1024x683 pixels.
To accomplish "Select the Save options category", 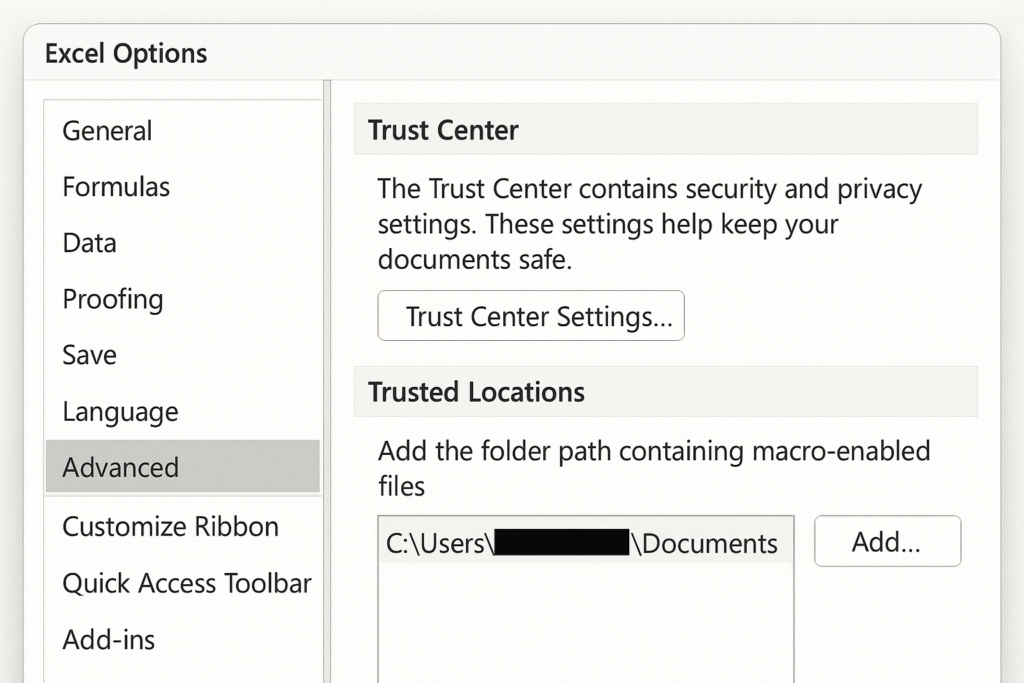I will coord(89,355).
